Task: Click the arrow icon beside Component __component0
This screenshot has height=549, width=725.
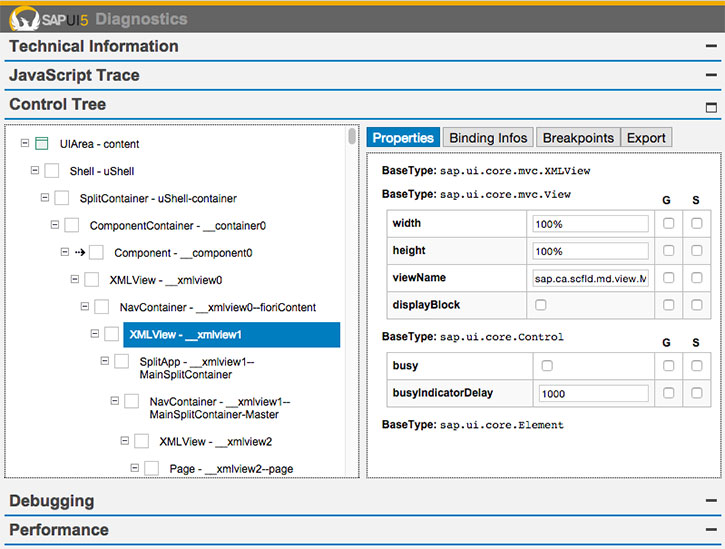Action: click(80, 253)
